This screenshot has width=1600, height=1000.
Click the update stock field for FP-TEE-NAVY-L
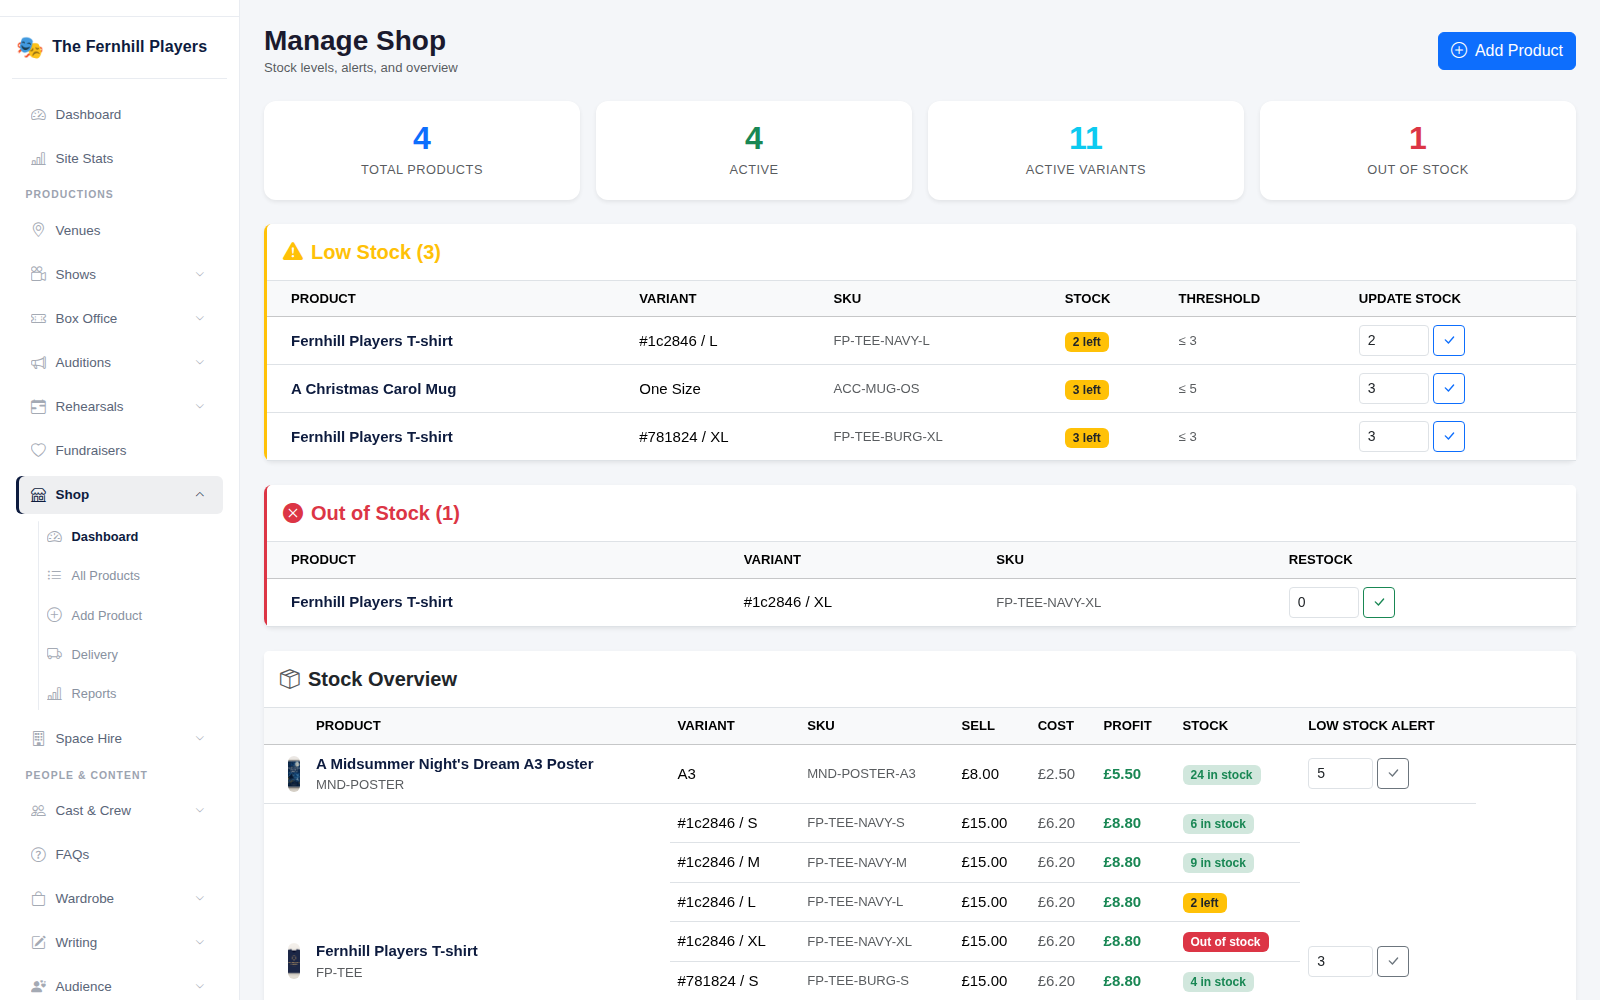1394,341
